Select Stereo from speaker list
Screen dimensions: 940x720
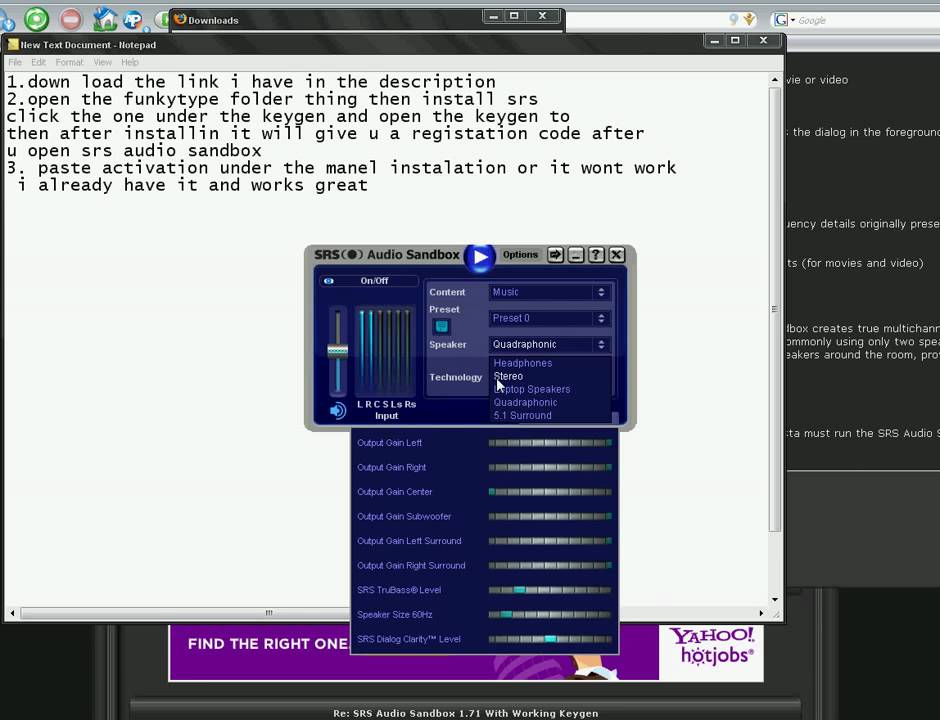pos(508,376)
